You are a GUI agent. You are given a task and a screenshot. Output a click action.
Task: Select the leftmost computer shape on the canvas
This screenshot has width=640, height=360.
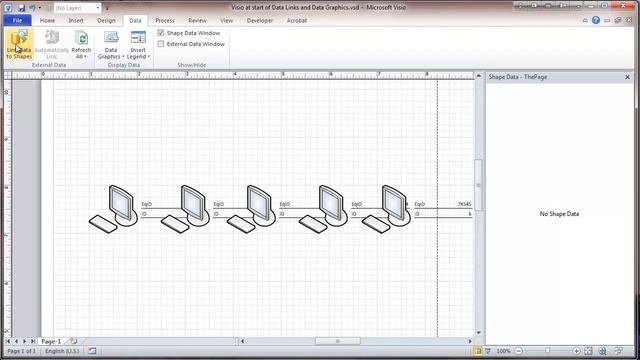click(113, 209)
